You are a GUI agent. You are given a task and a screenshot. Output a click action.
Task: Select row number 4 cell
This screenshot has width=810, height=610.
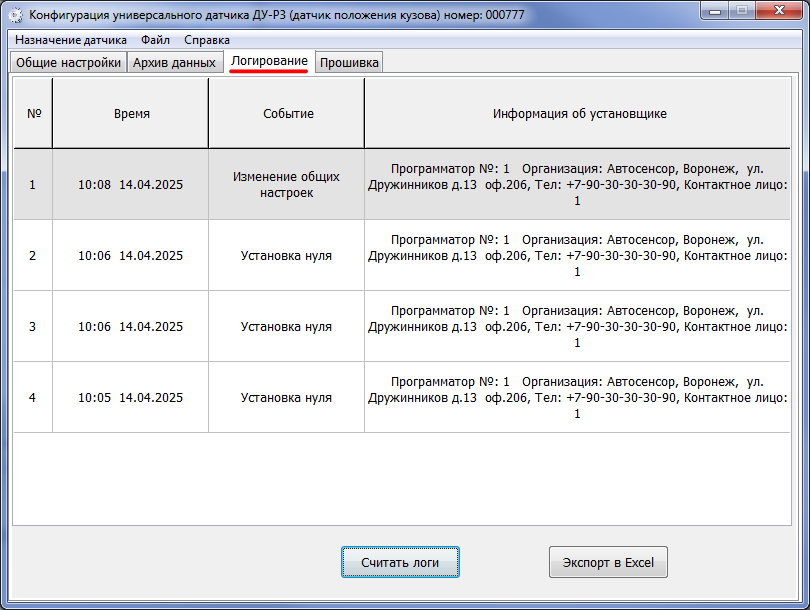[33, 397]
